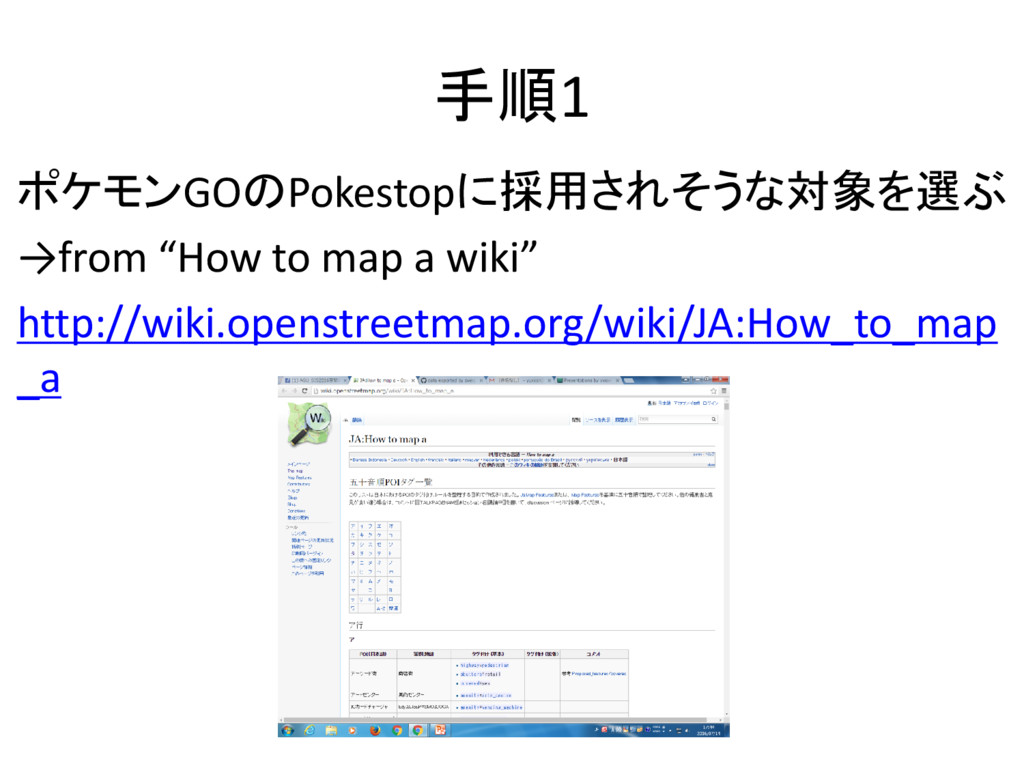1024x768 pixels.
Task: Switch to the GitHub browser tab
Action: [x=451, y=379]
